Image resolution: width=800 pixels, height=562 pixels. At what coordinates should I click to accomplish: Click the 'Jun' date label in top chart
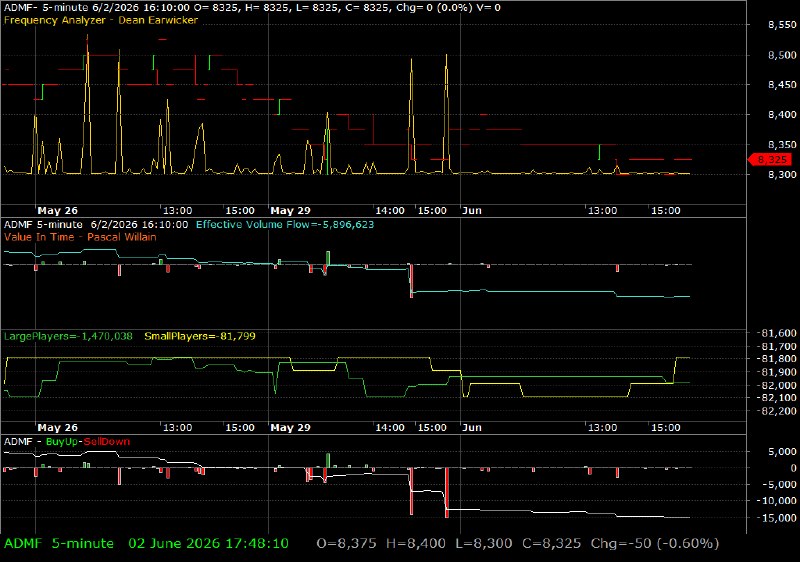point(472,211)
